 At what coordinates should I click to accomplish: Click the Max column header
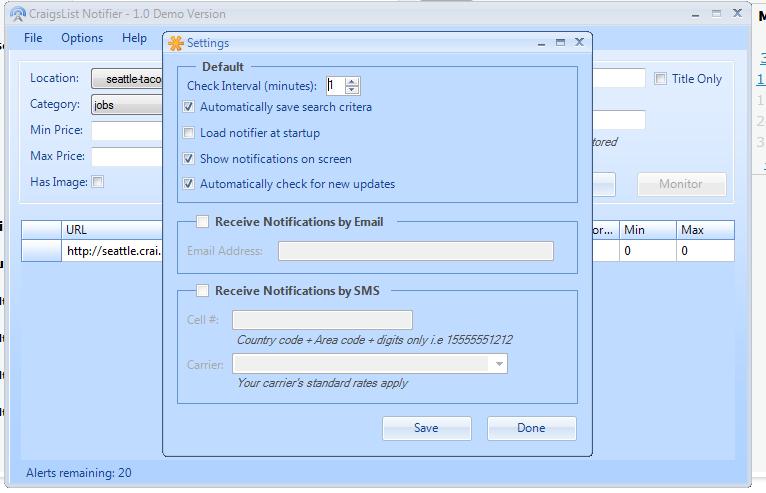(705, 230)
